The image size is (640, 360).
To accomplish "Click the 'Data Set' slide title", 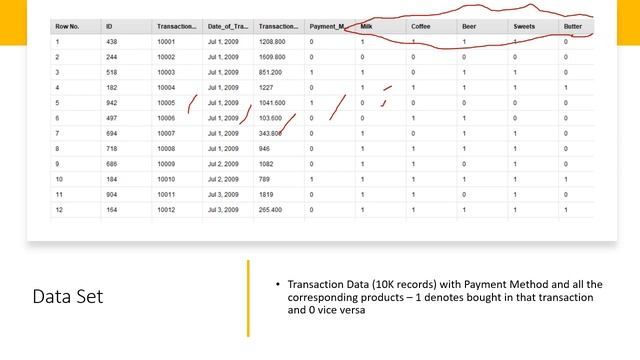I will 68,297.
